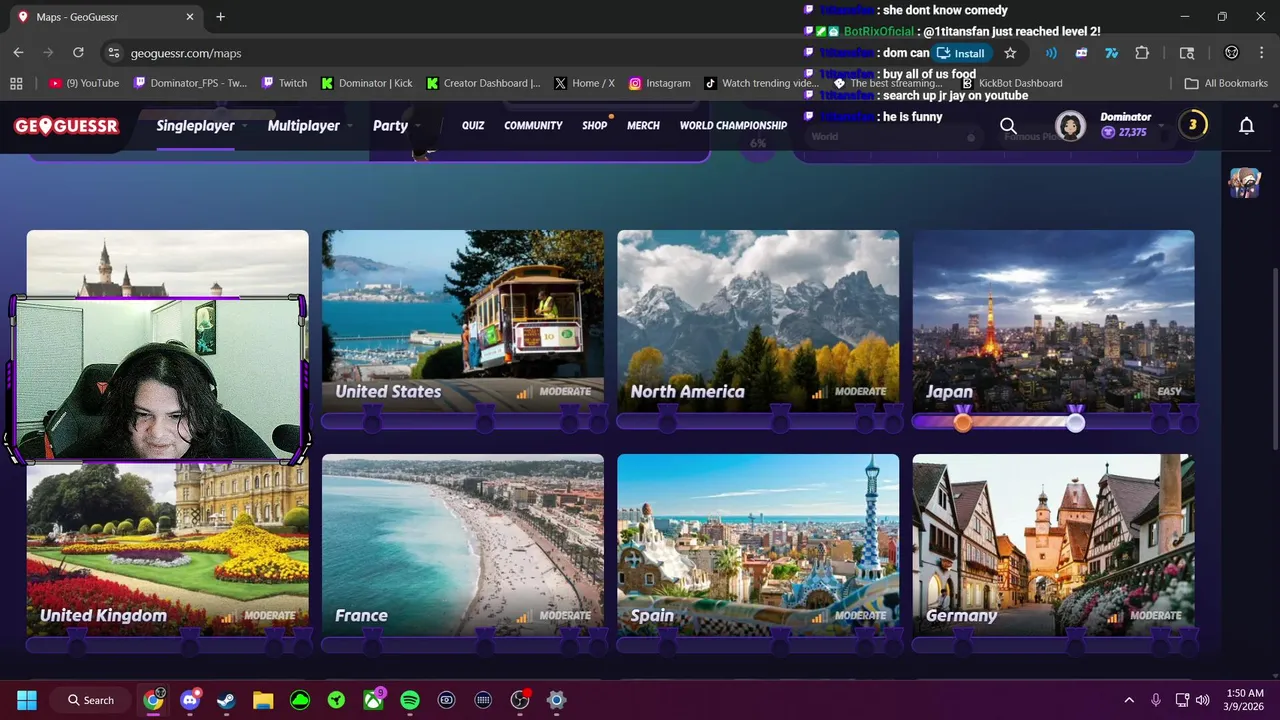Click the Install app button

click(960, 53)
